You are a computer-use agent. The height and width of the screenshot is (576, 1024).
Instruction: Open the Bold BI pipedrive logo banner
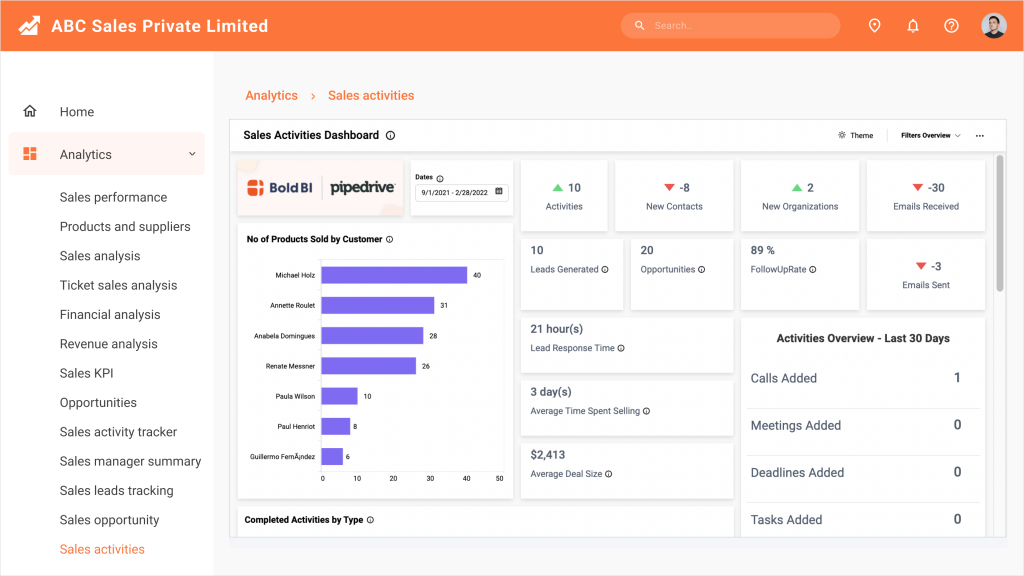[320, 186]
